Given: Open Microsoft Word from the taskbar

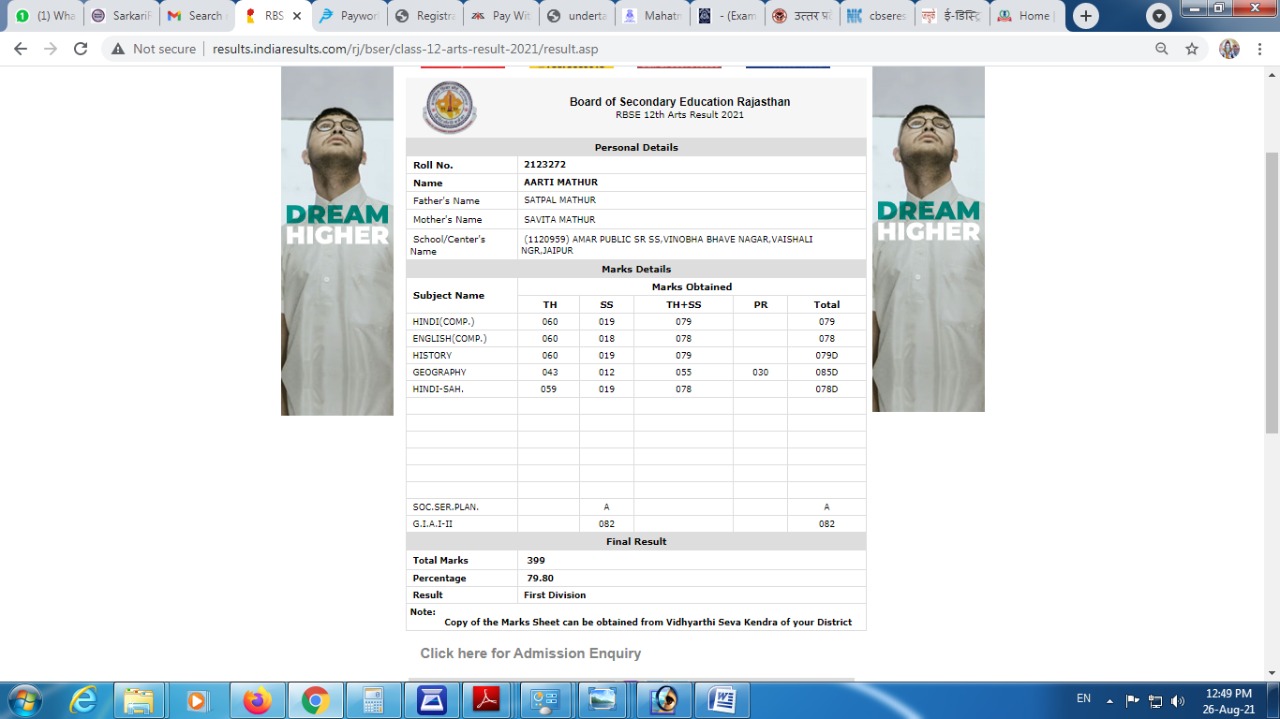Looking at the screenshot, I should coord(721,700).
